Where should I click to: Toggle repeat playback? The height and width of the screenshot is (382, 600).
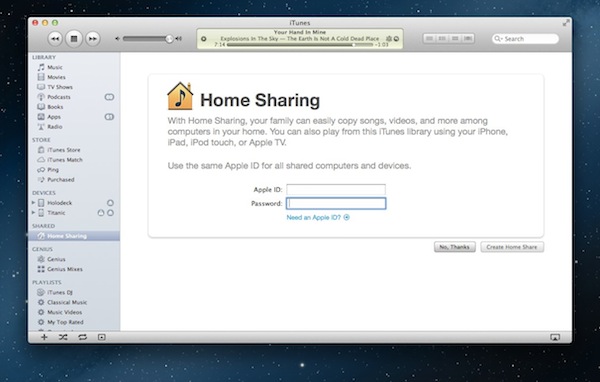pos(82,337)
